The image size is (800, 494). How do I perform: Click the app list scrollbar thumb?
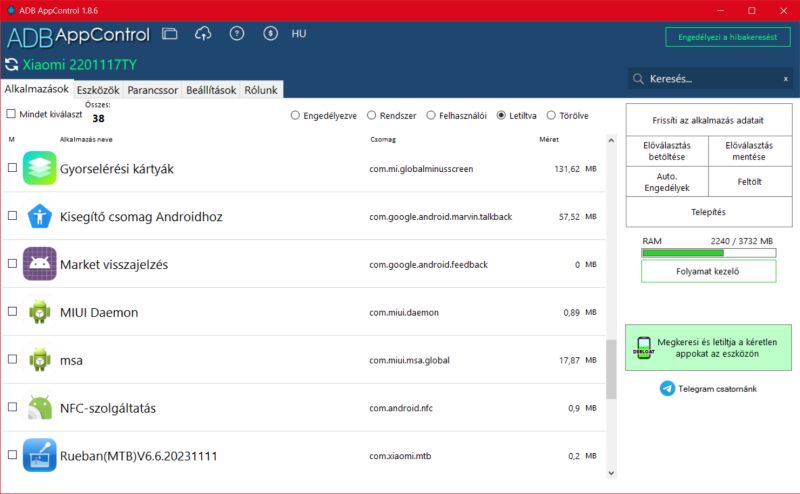pyautogui.click(x=611, y=369)
